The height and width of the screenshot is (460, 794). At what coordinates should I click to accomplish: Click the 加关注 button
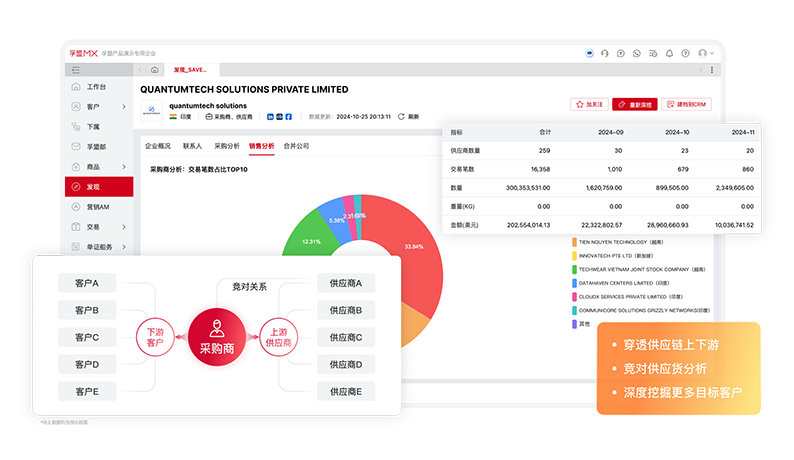tap(589, 104)
